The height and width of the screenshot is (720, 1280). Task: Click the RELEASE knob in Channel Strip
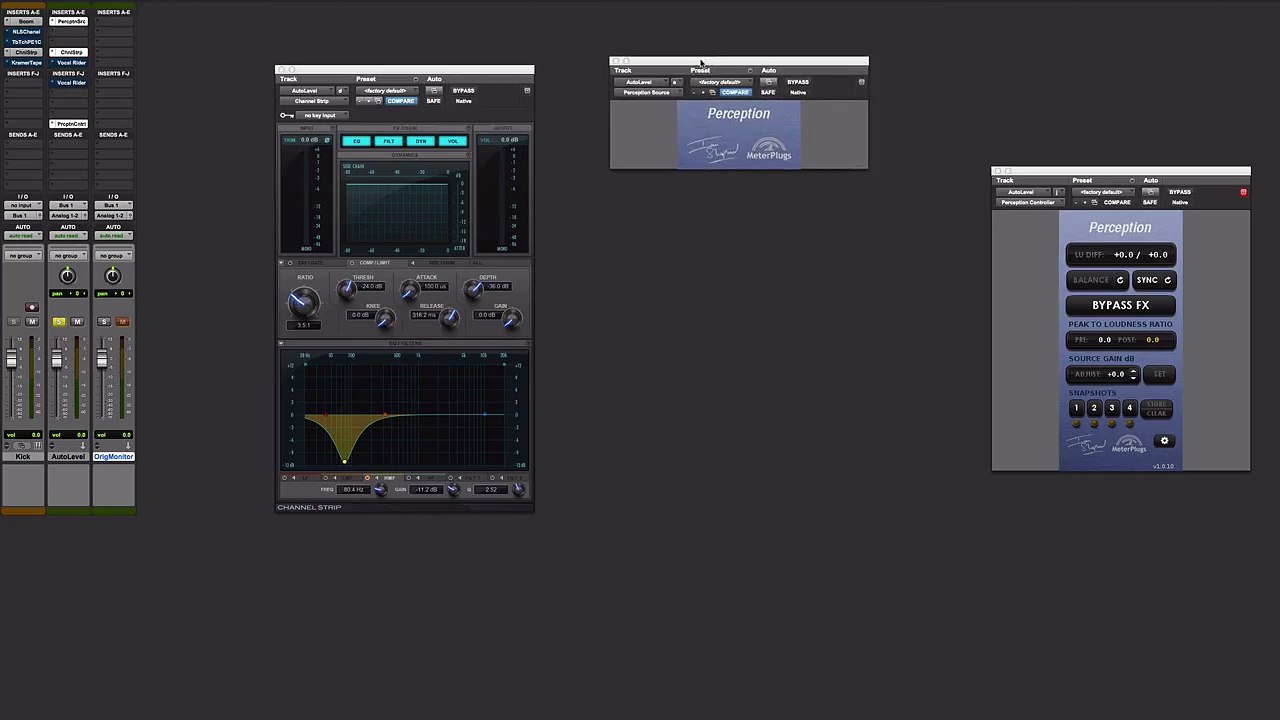click(449, 318)
